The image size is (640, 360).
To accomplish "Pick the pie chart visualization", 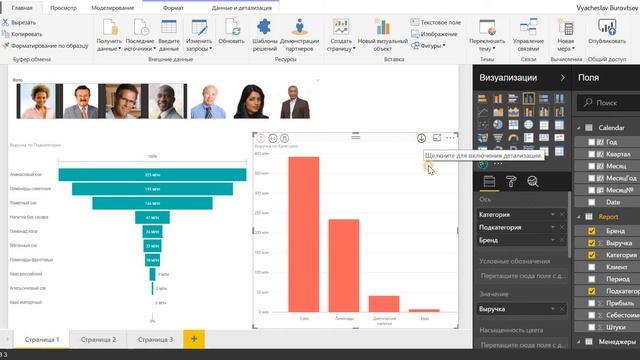I will (x=498, y=124).
